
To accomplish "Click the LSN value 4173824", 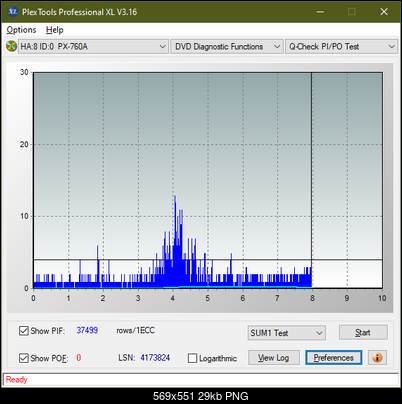I will [x=155, y=358].
